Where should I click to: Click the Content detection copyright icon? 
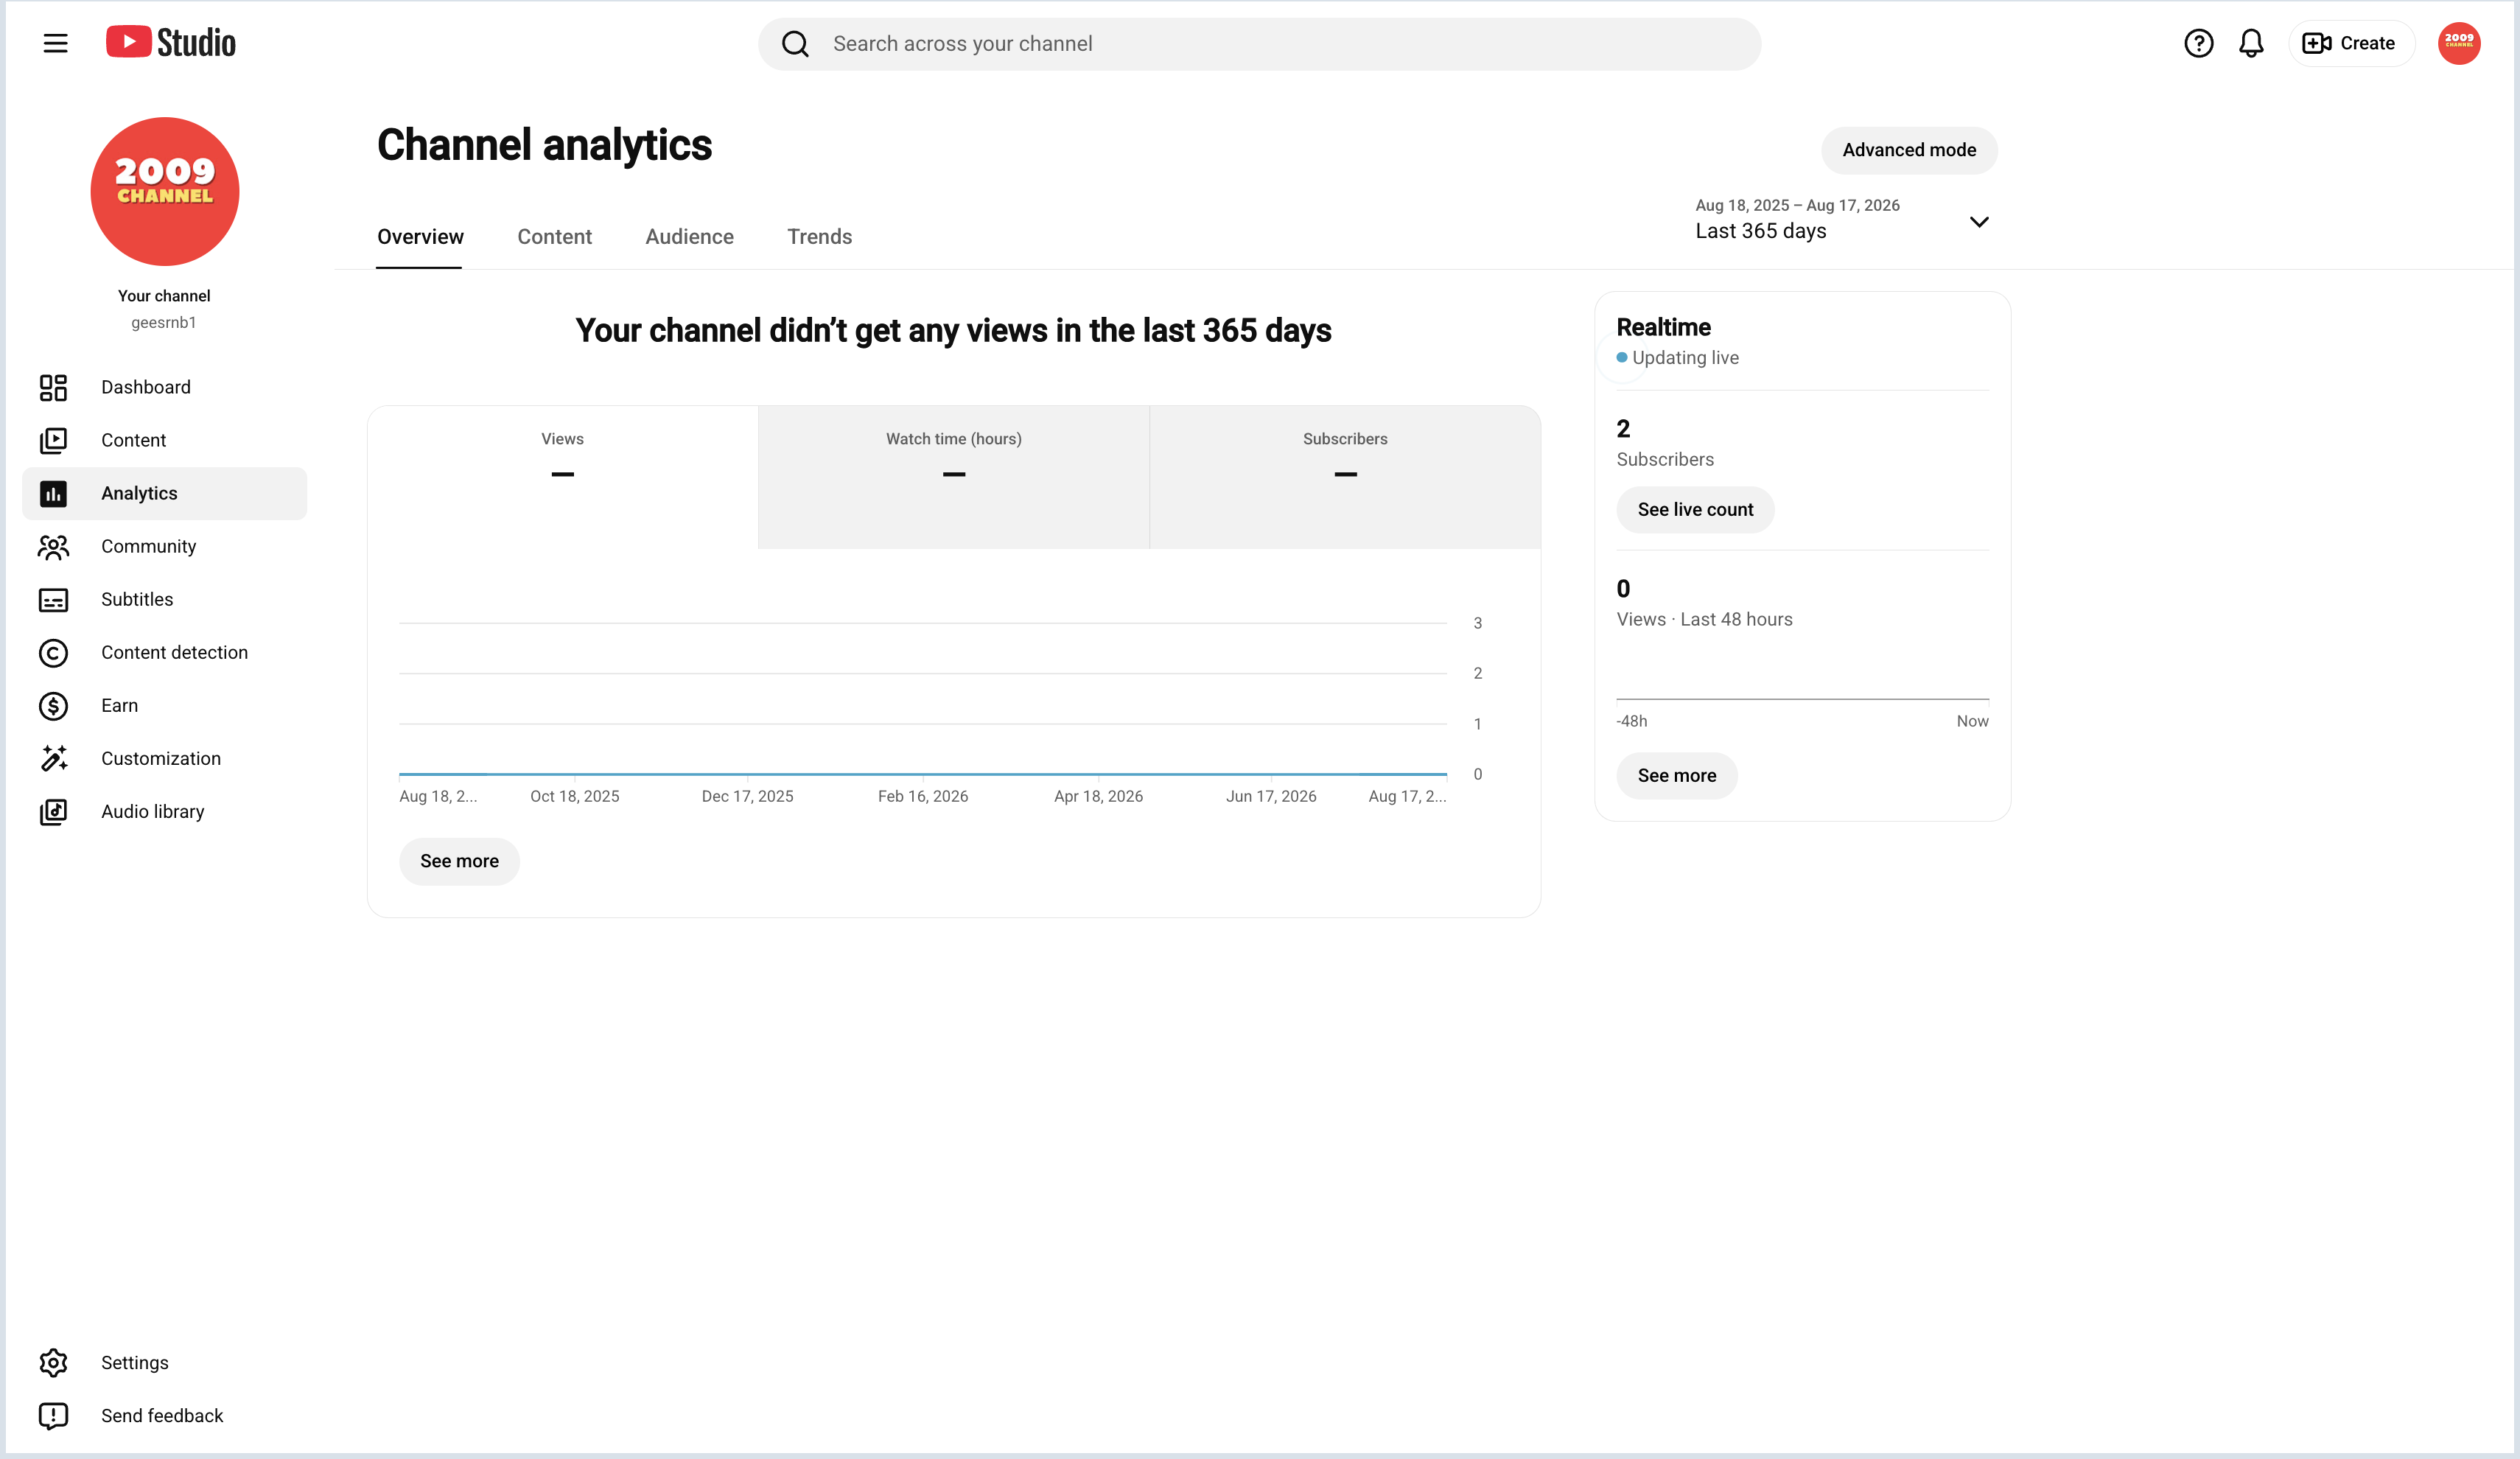(53, 652)
